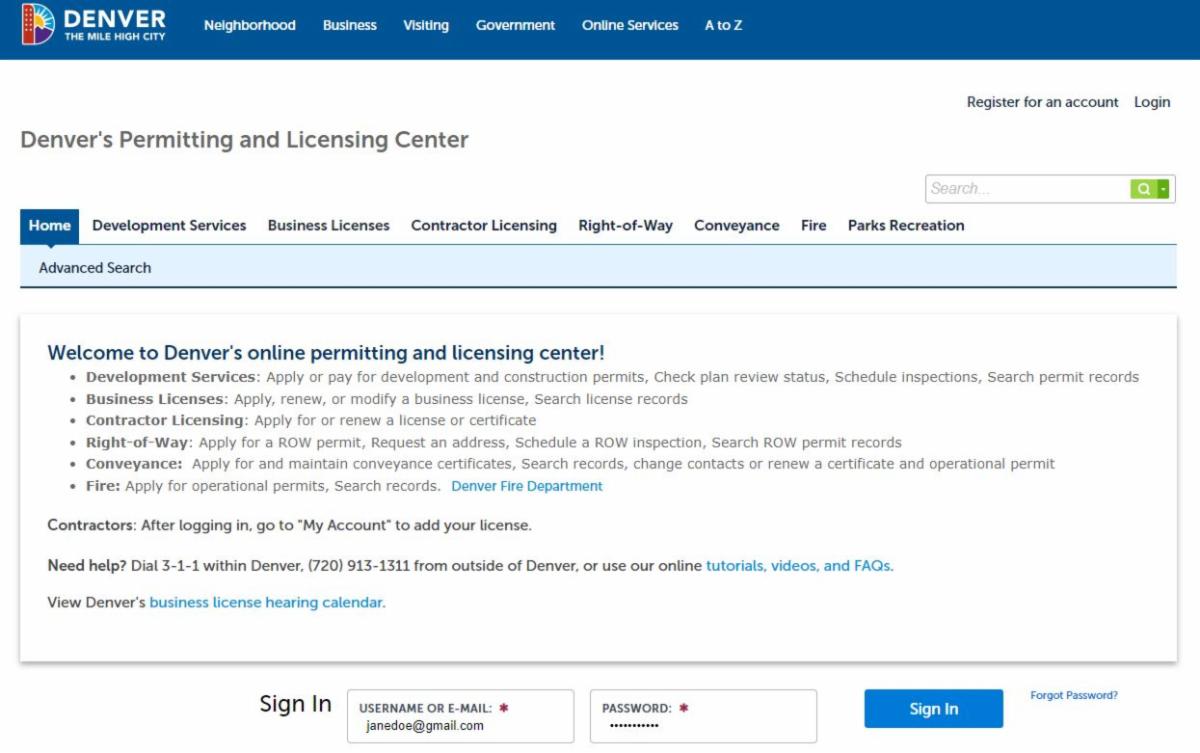Viewport: 1200px width, 753px height.
Task: Open the Online Services menu
Action: coord(630,25)
